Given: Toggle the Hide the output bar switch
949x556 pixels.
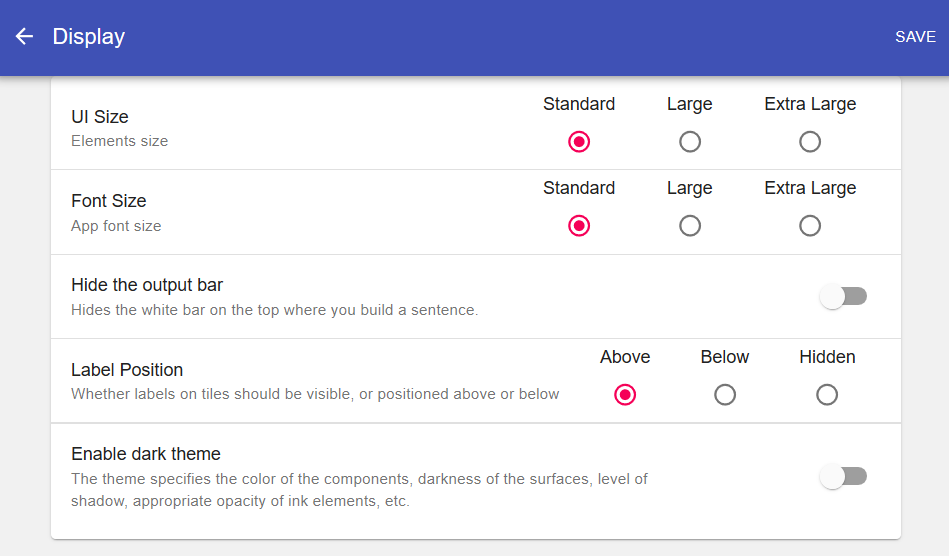Looking at the screenshot, I should click(x=843, y=296).
